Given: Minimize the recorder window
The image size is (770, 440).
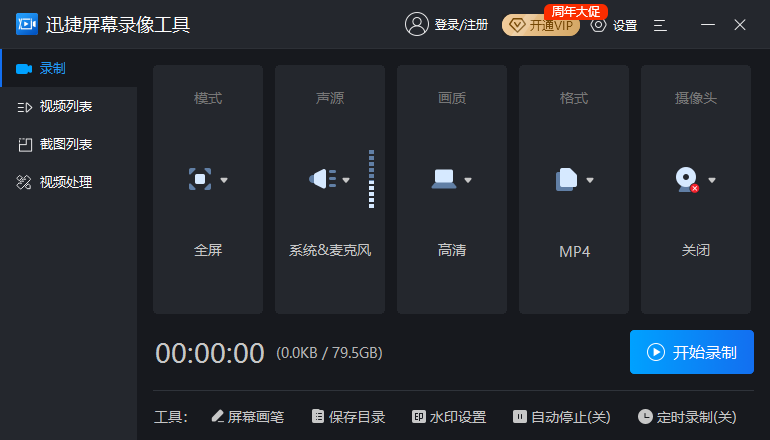Looking at the screenshot, I should tap(708, 24).
